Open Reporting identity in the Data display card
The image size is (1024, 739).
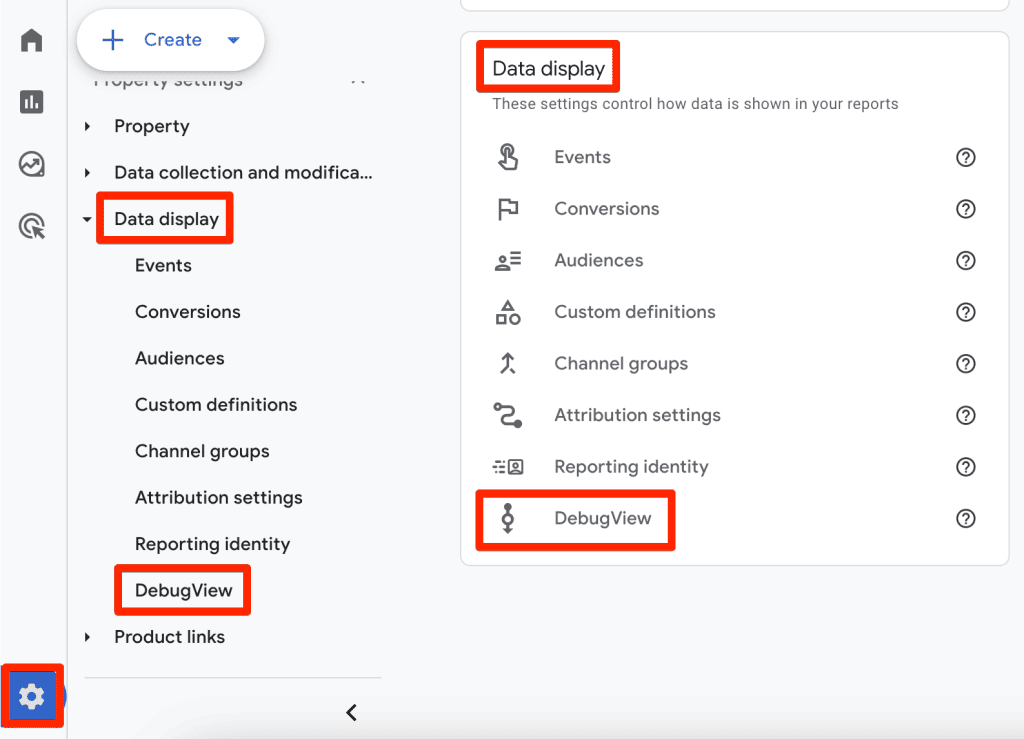click(631, 467)
